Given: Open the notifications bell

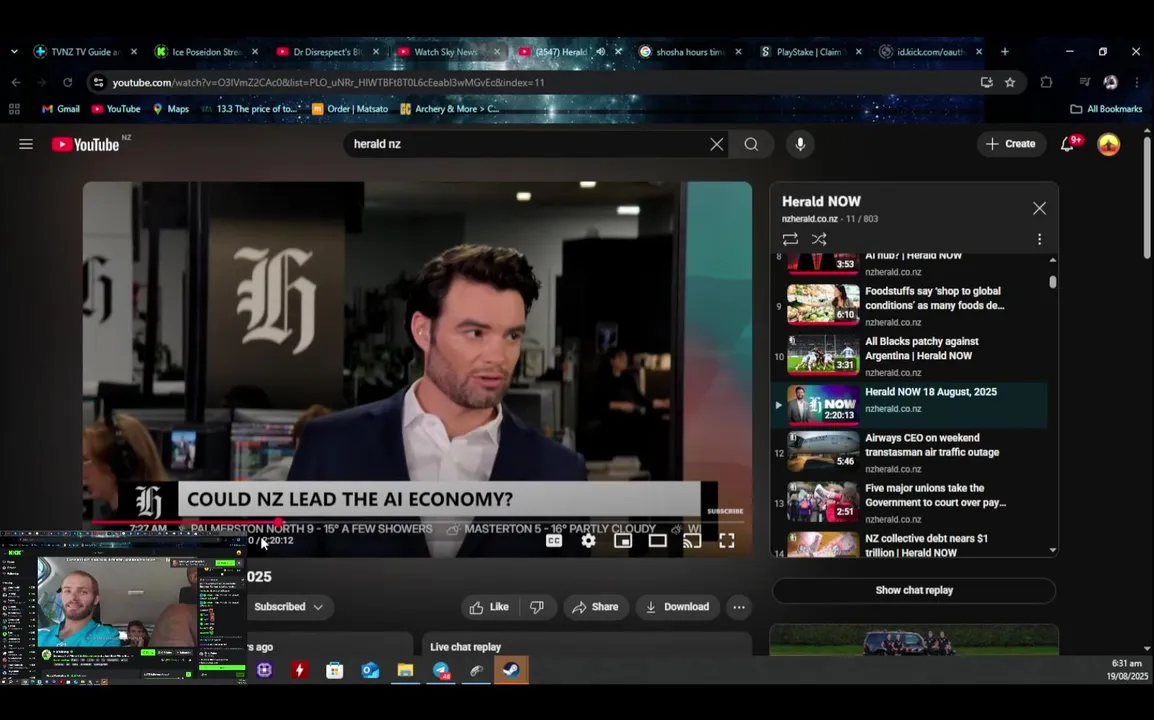Looking at the screenshot, I should tap(1068, 144).
